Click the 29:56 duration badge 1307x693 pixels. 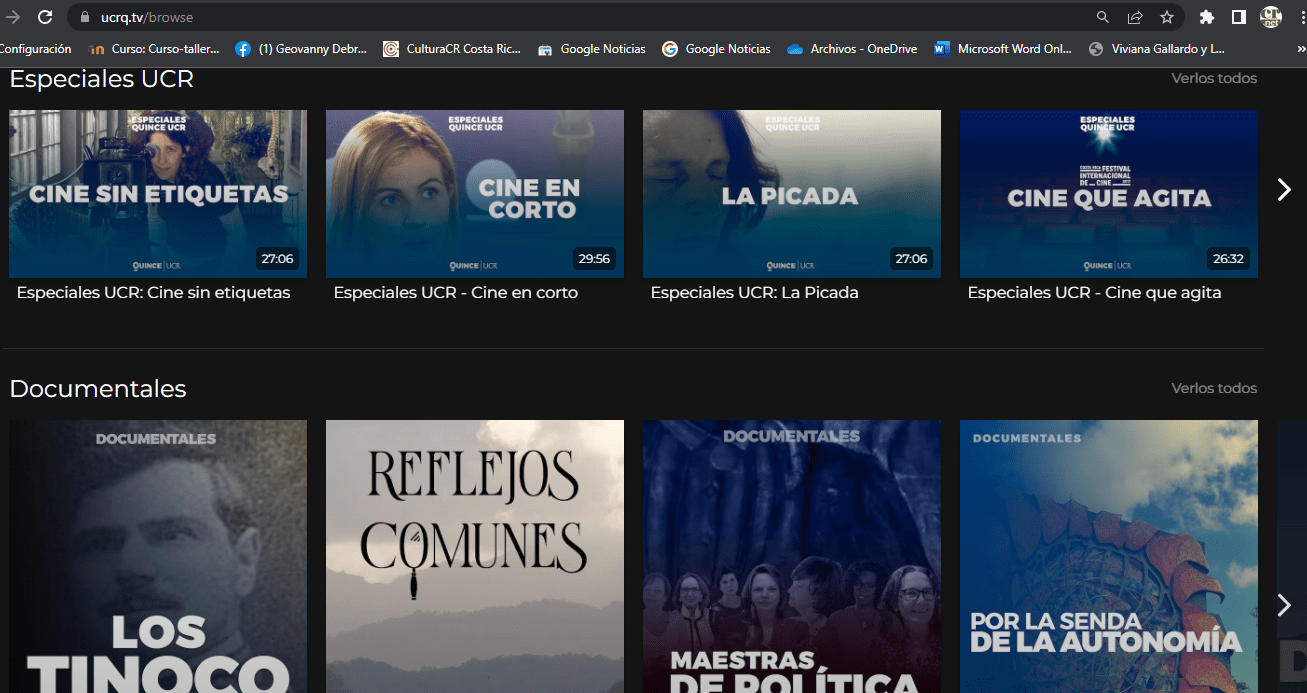click(x=594, y=259)
